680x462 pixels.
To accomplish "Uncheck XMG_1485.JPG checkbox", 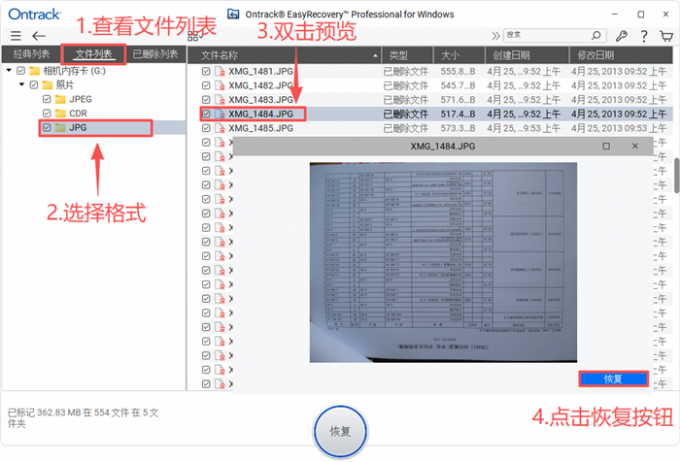I will click(x=206, y=128).
